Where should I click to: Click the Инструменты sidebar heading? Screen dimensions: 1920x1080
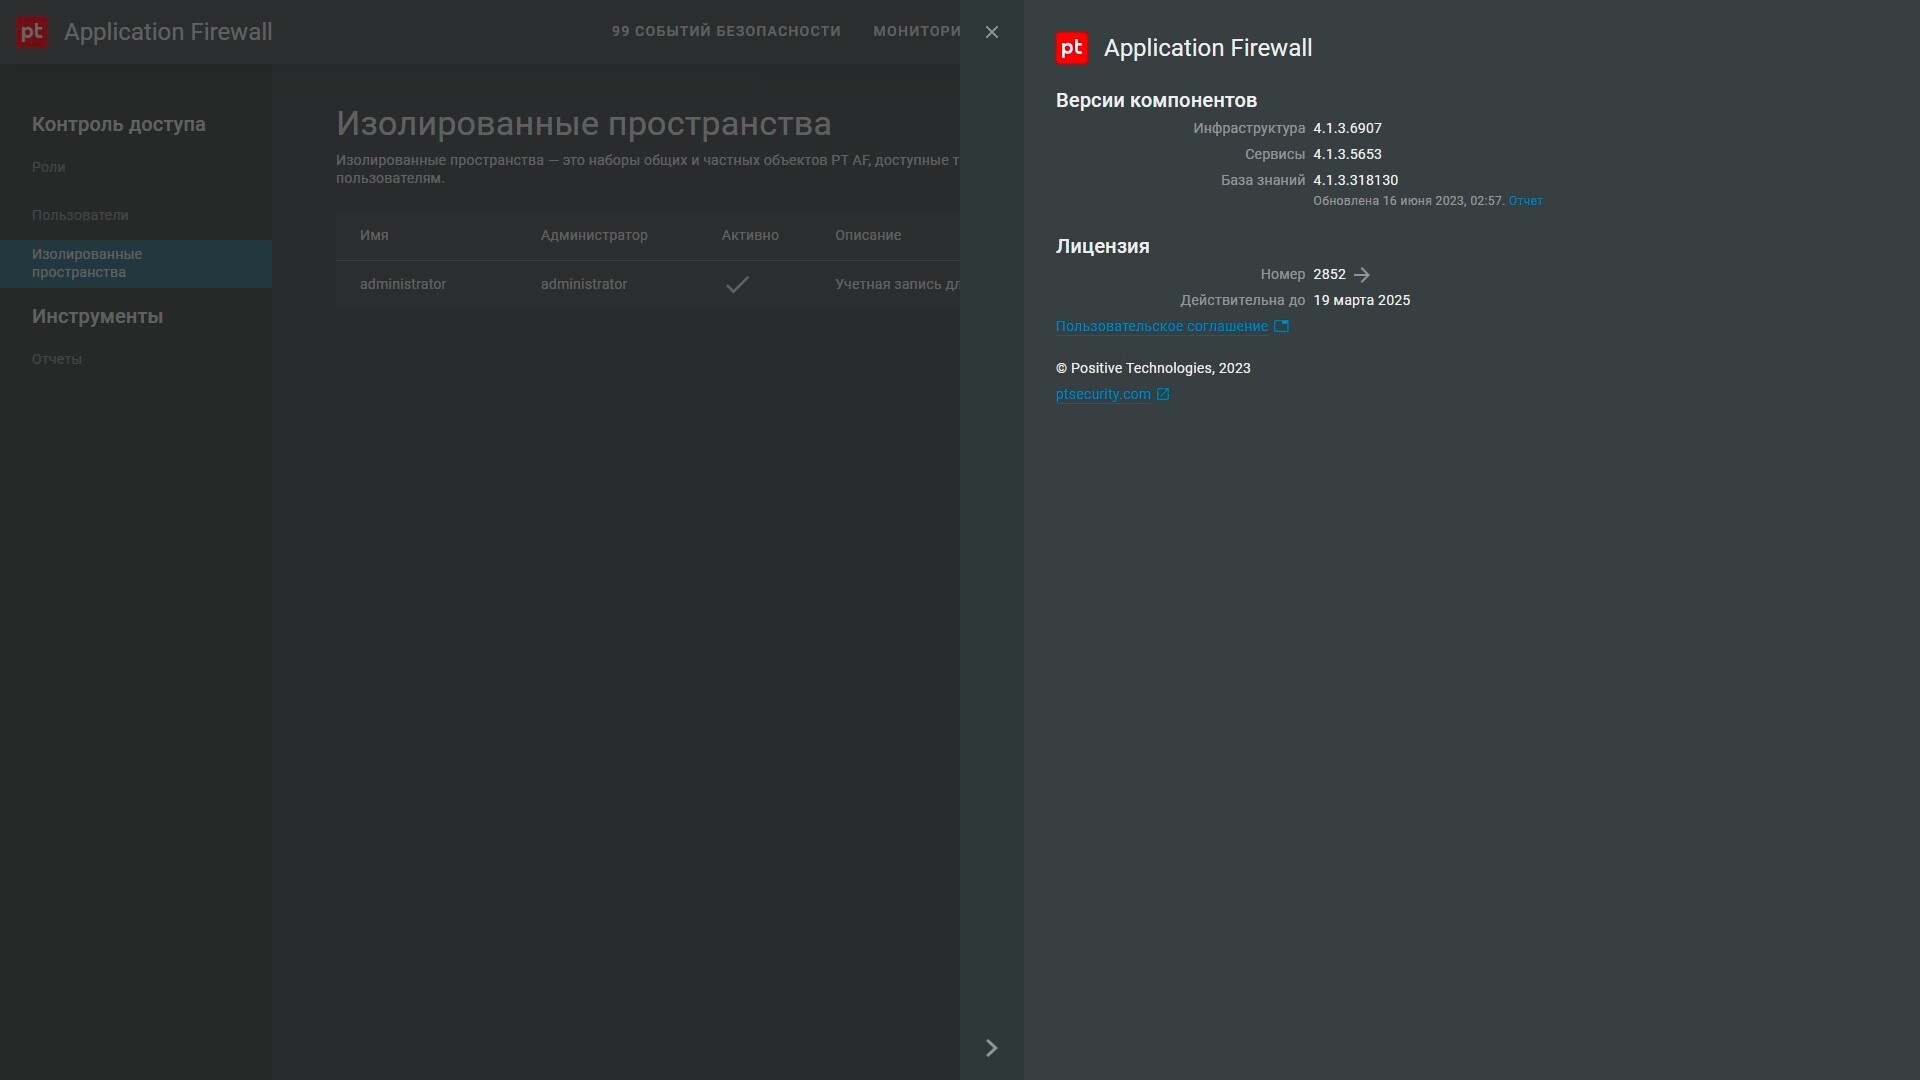click(x=97, y=316)
